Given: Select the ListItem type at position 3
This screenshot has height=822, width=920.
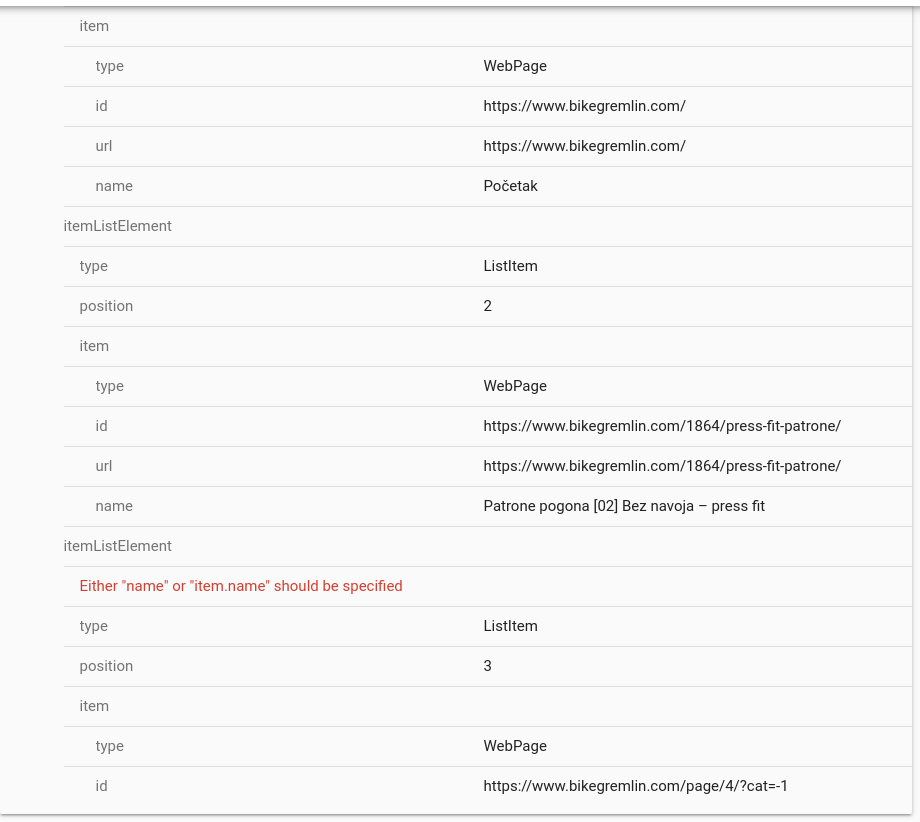Looking at the screenshot, I should (510, 626).
